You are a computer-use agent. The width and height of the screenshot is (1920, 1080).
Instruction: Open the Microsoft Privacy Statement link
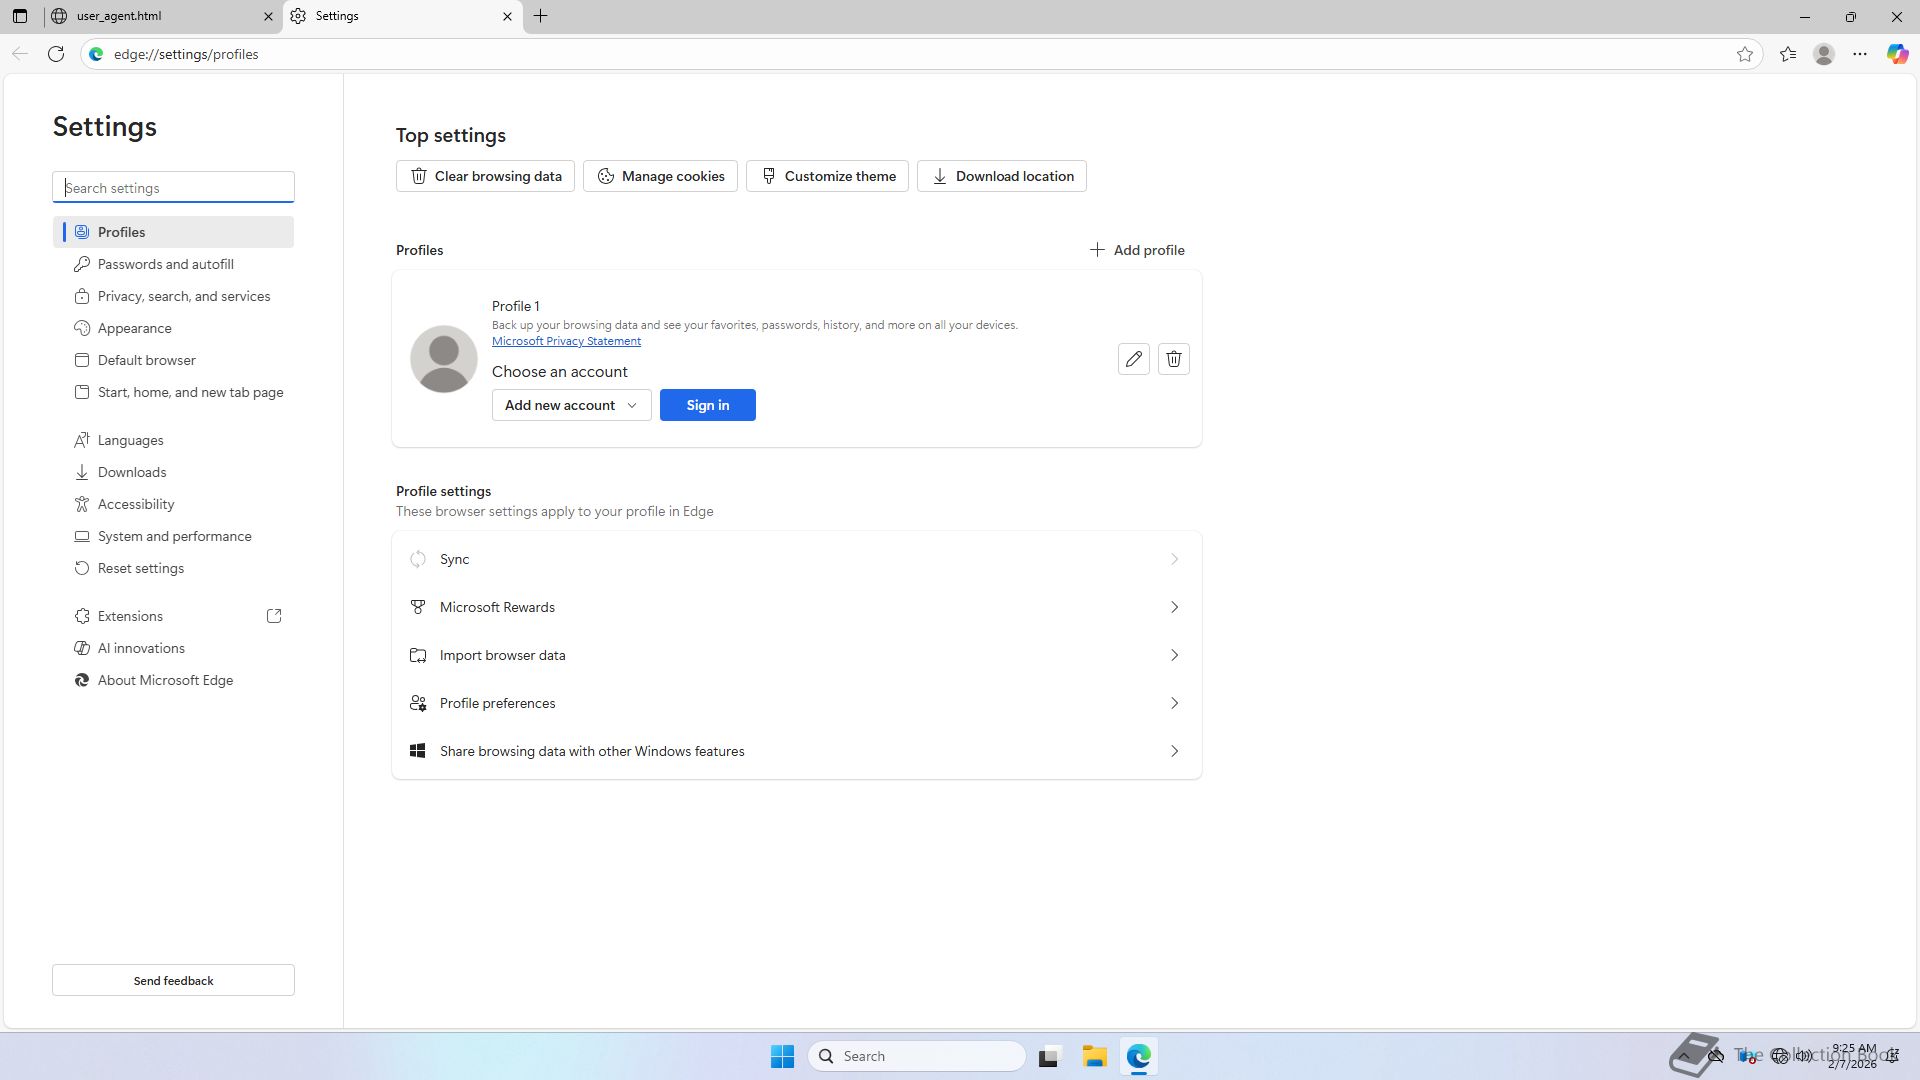click(x=566, y=341)
